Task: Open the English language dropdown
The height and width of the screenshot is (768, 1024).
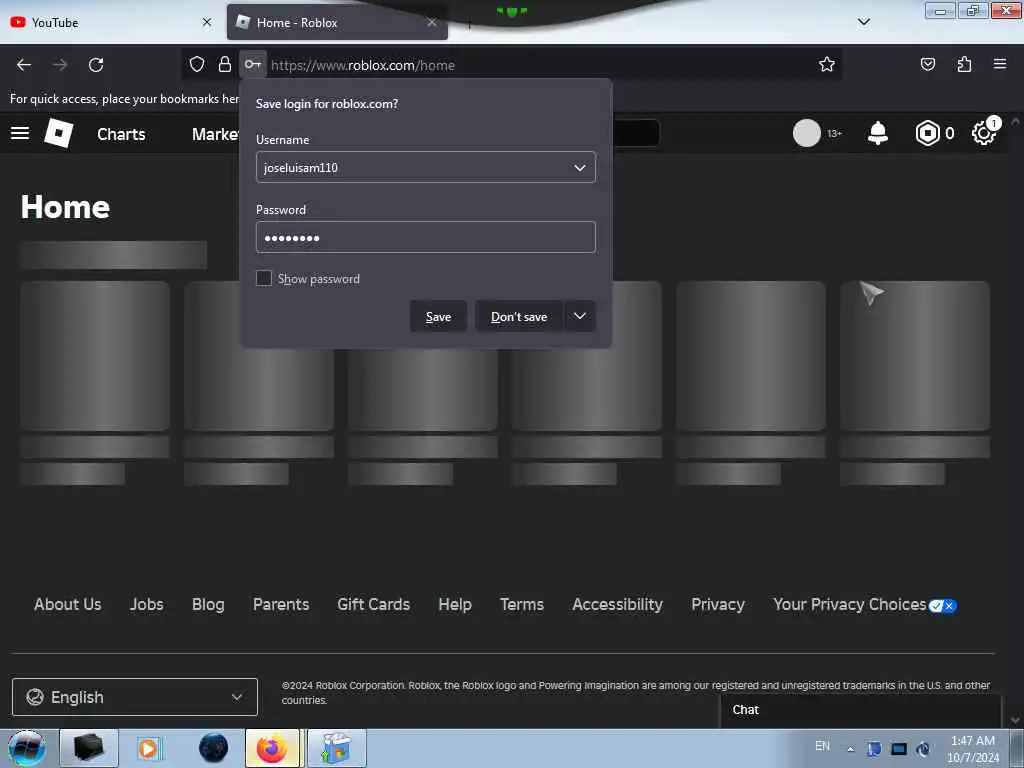Action: [x=135, y=697]
